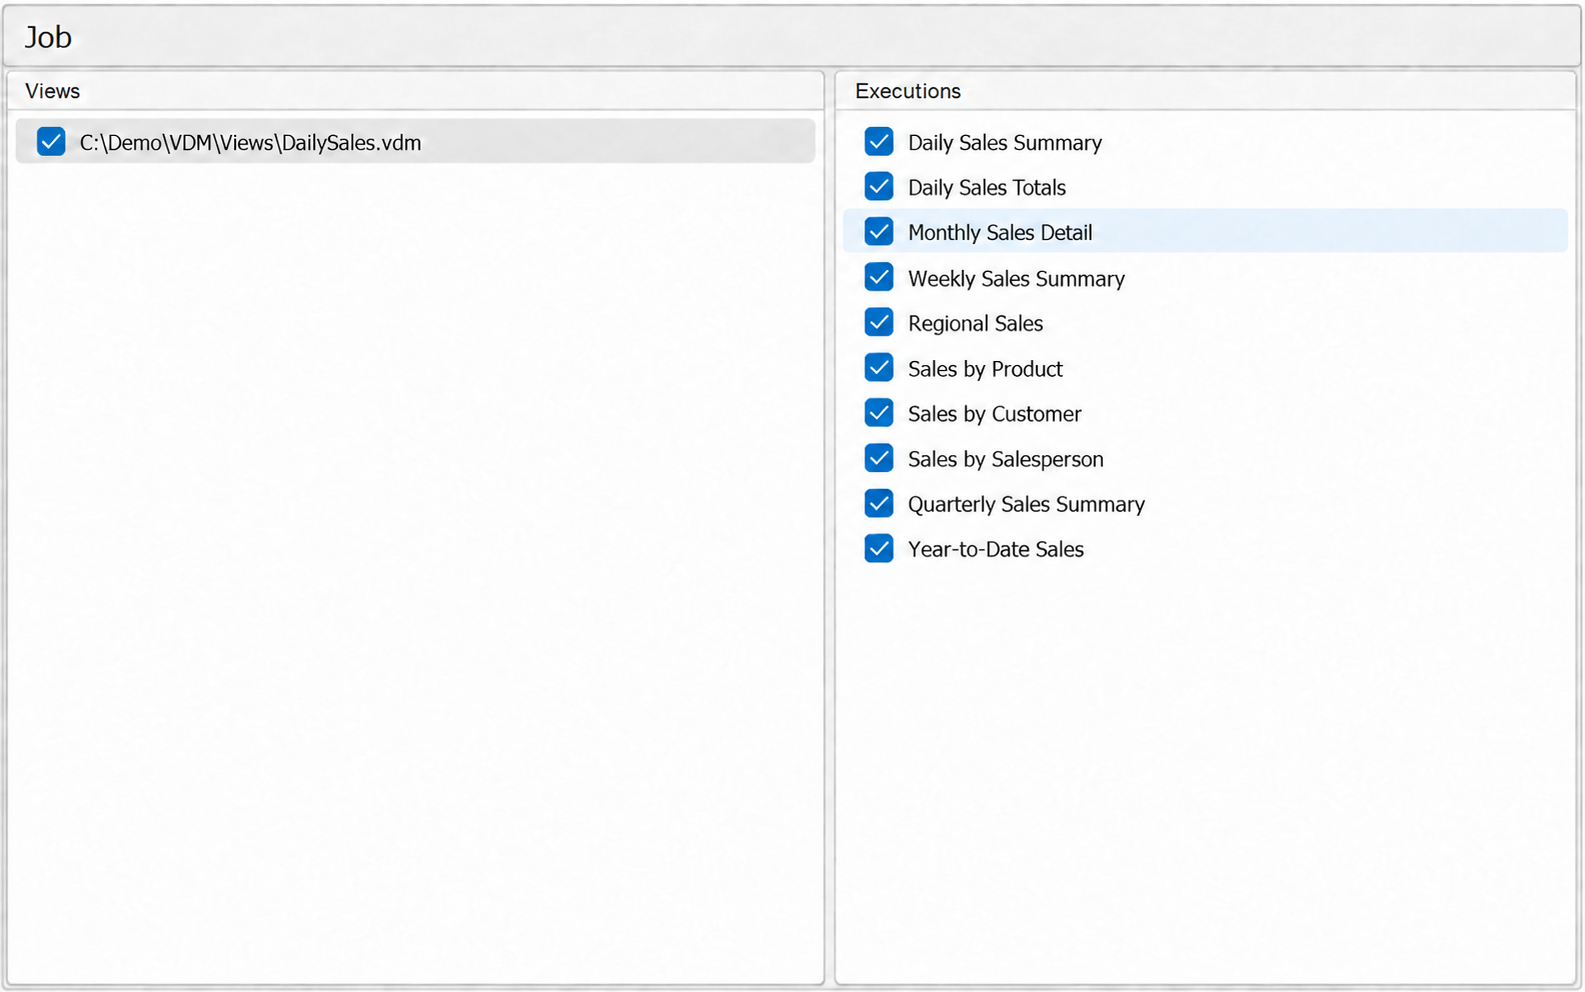
Task: Select the Quarterly Sales Summary execution label
Action: pyautogui.click(x=1026, y=505)
